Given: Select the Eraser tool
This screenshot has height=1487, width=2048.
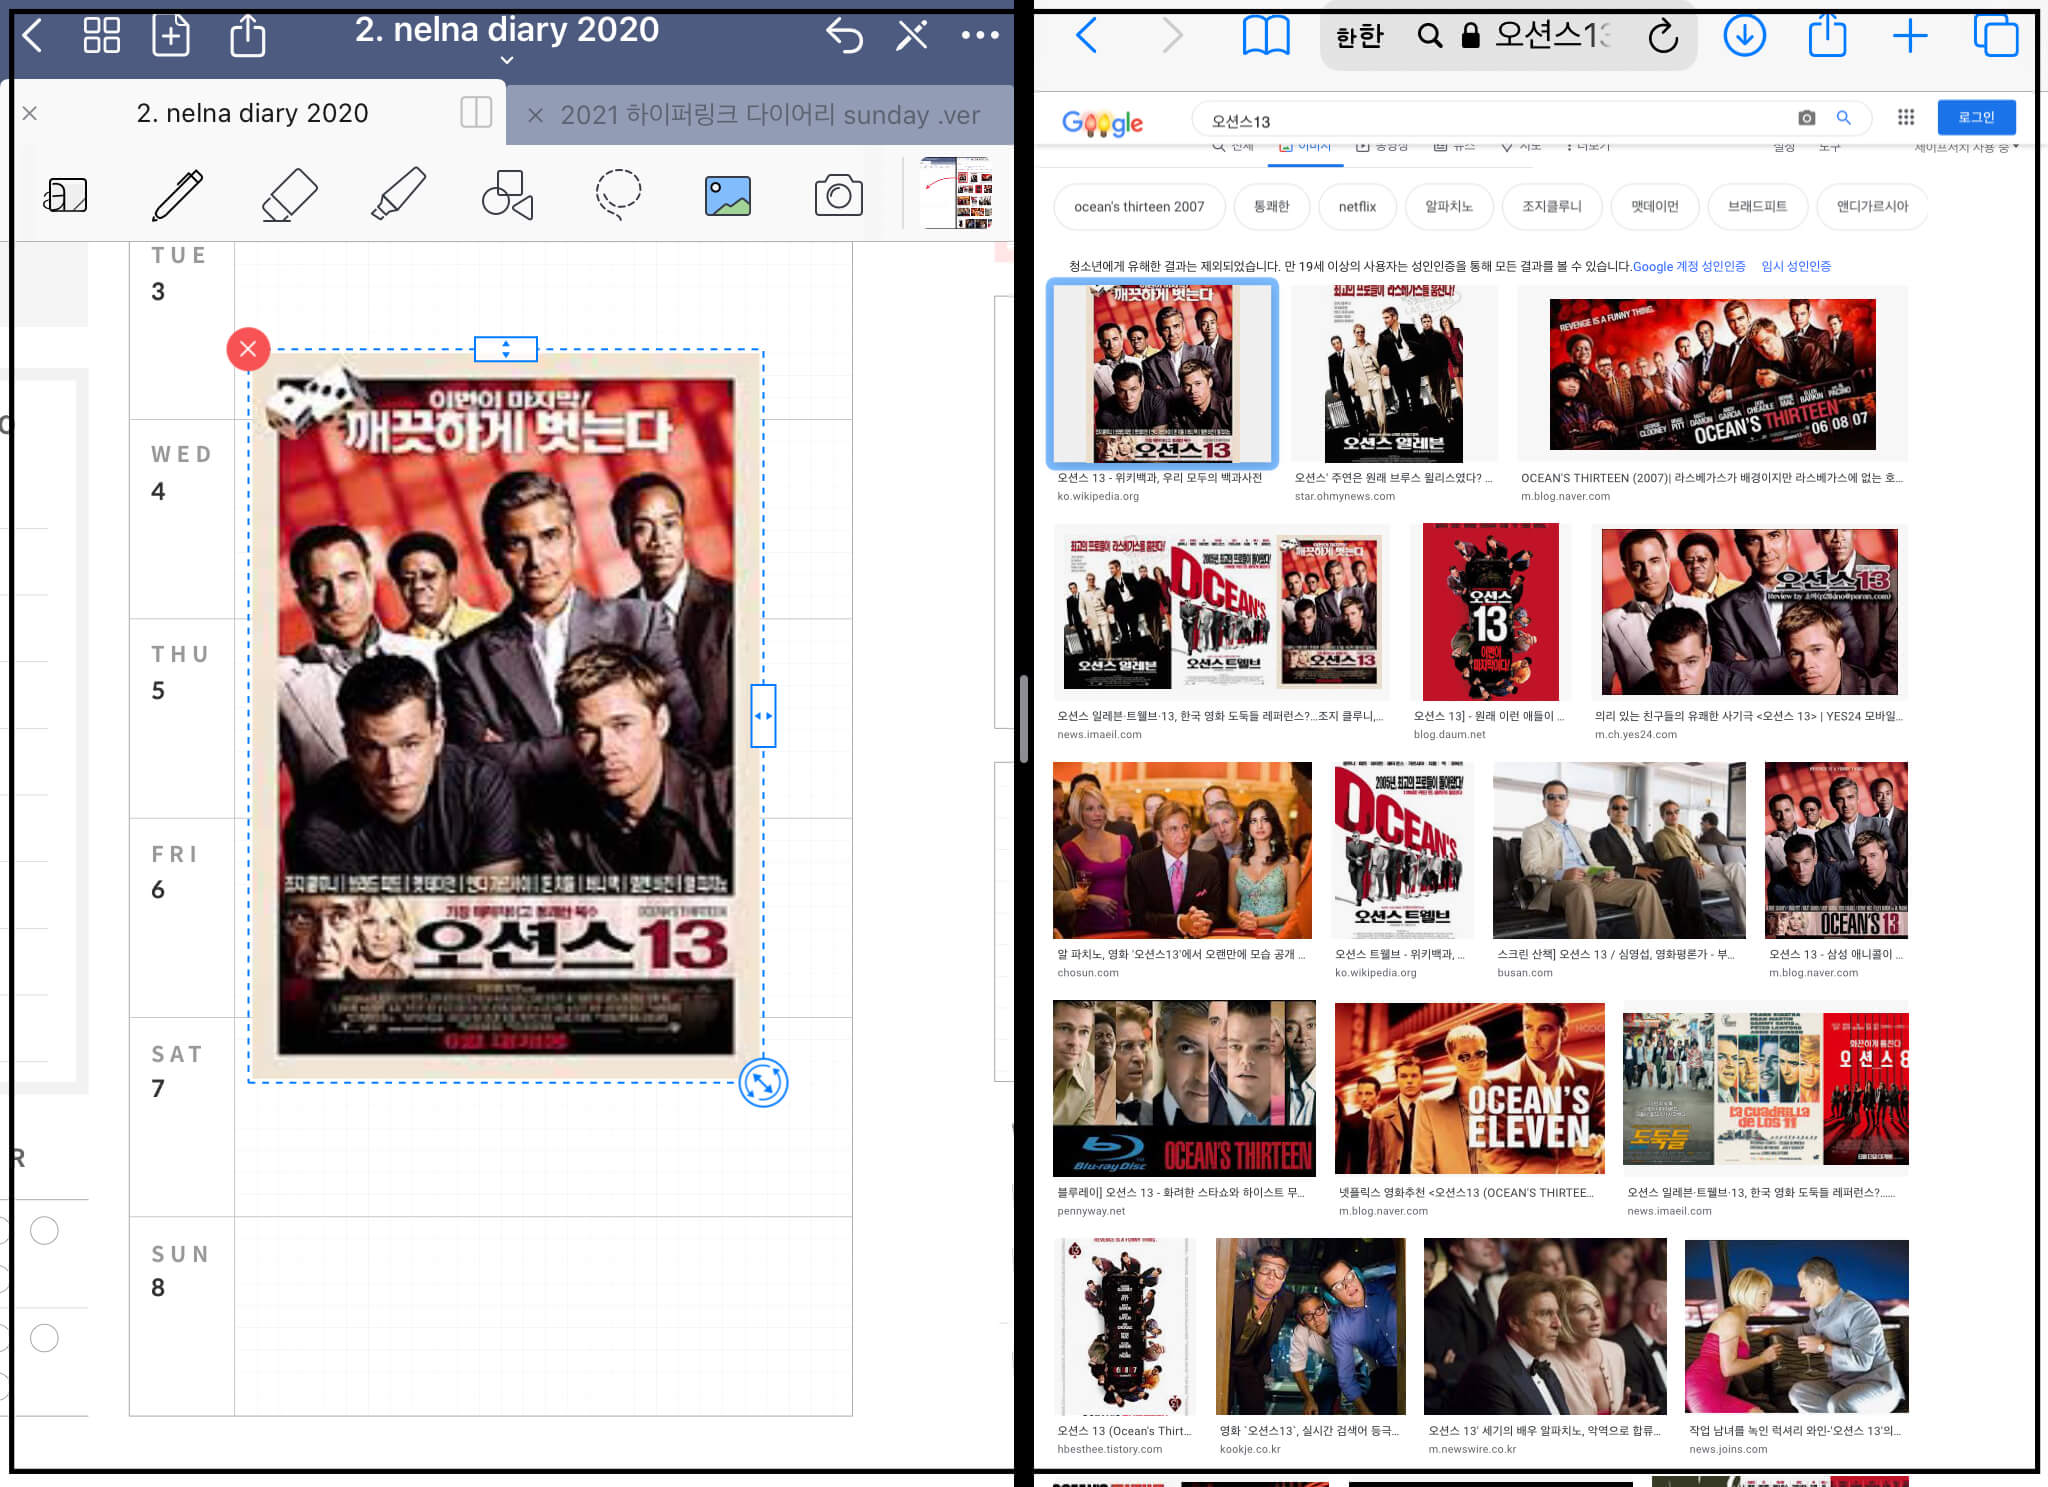Looking at the screenshot, I should tap(289, 195).
